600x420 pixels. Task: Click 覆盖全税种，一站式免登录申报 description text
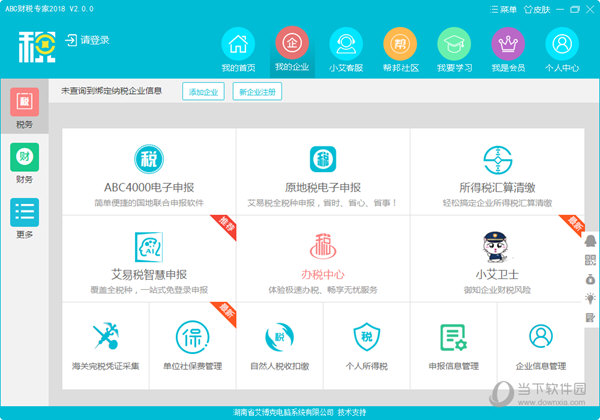(149, 290)
